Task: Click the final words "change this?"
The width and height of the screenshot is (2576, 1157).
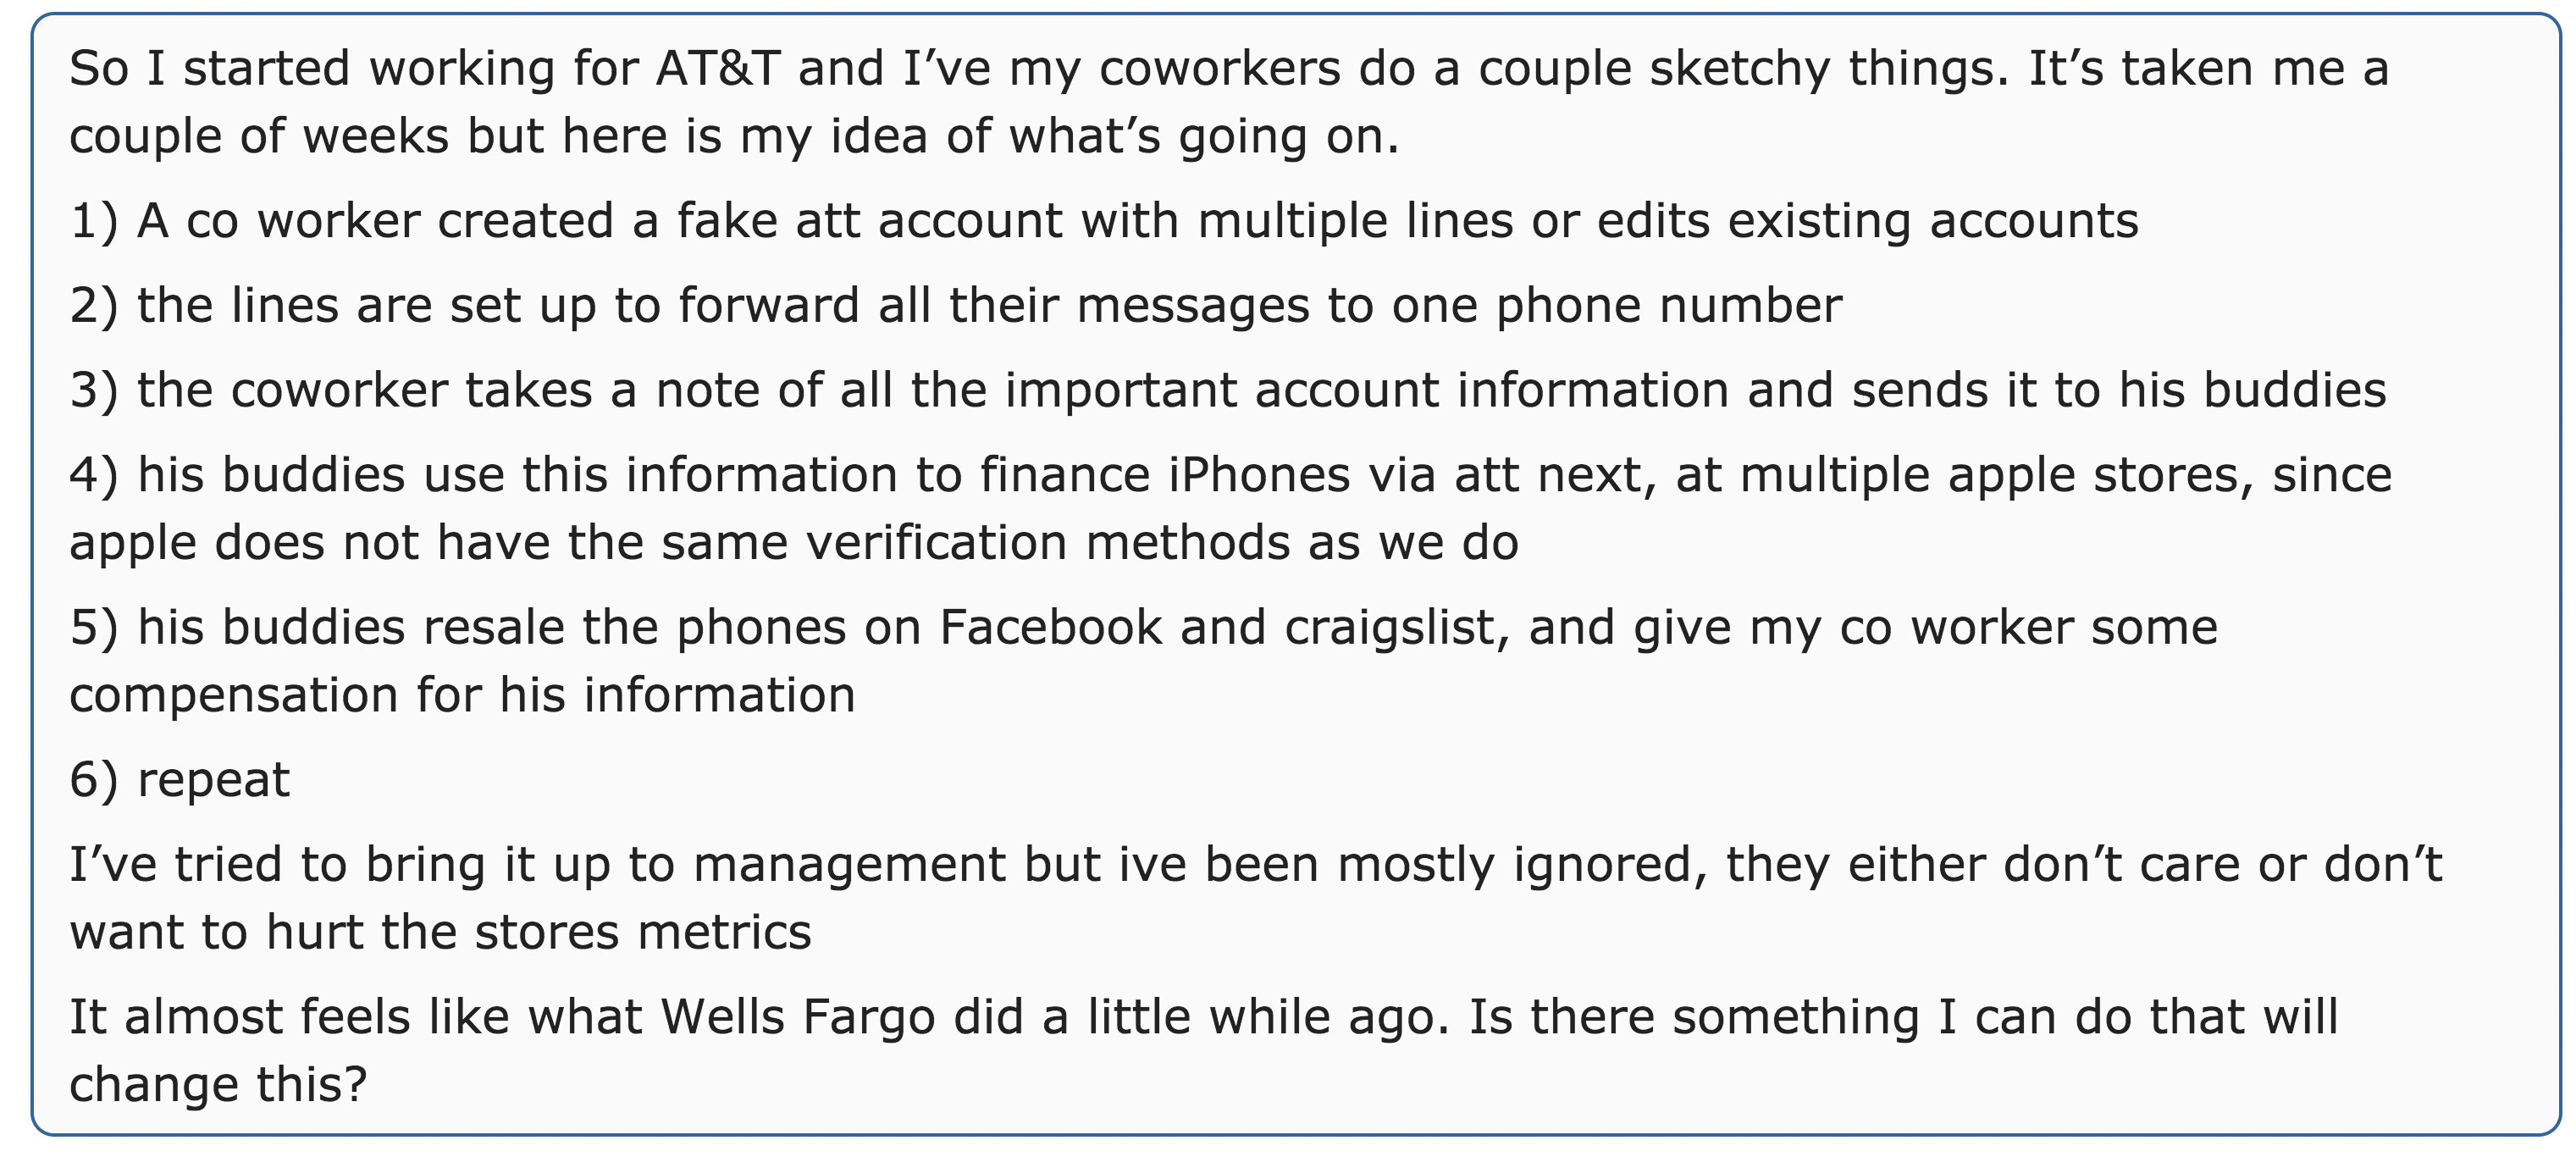Action: click(x=218, y=1086)
